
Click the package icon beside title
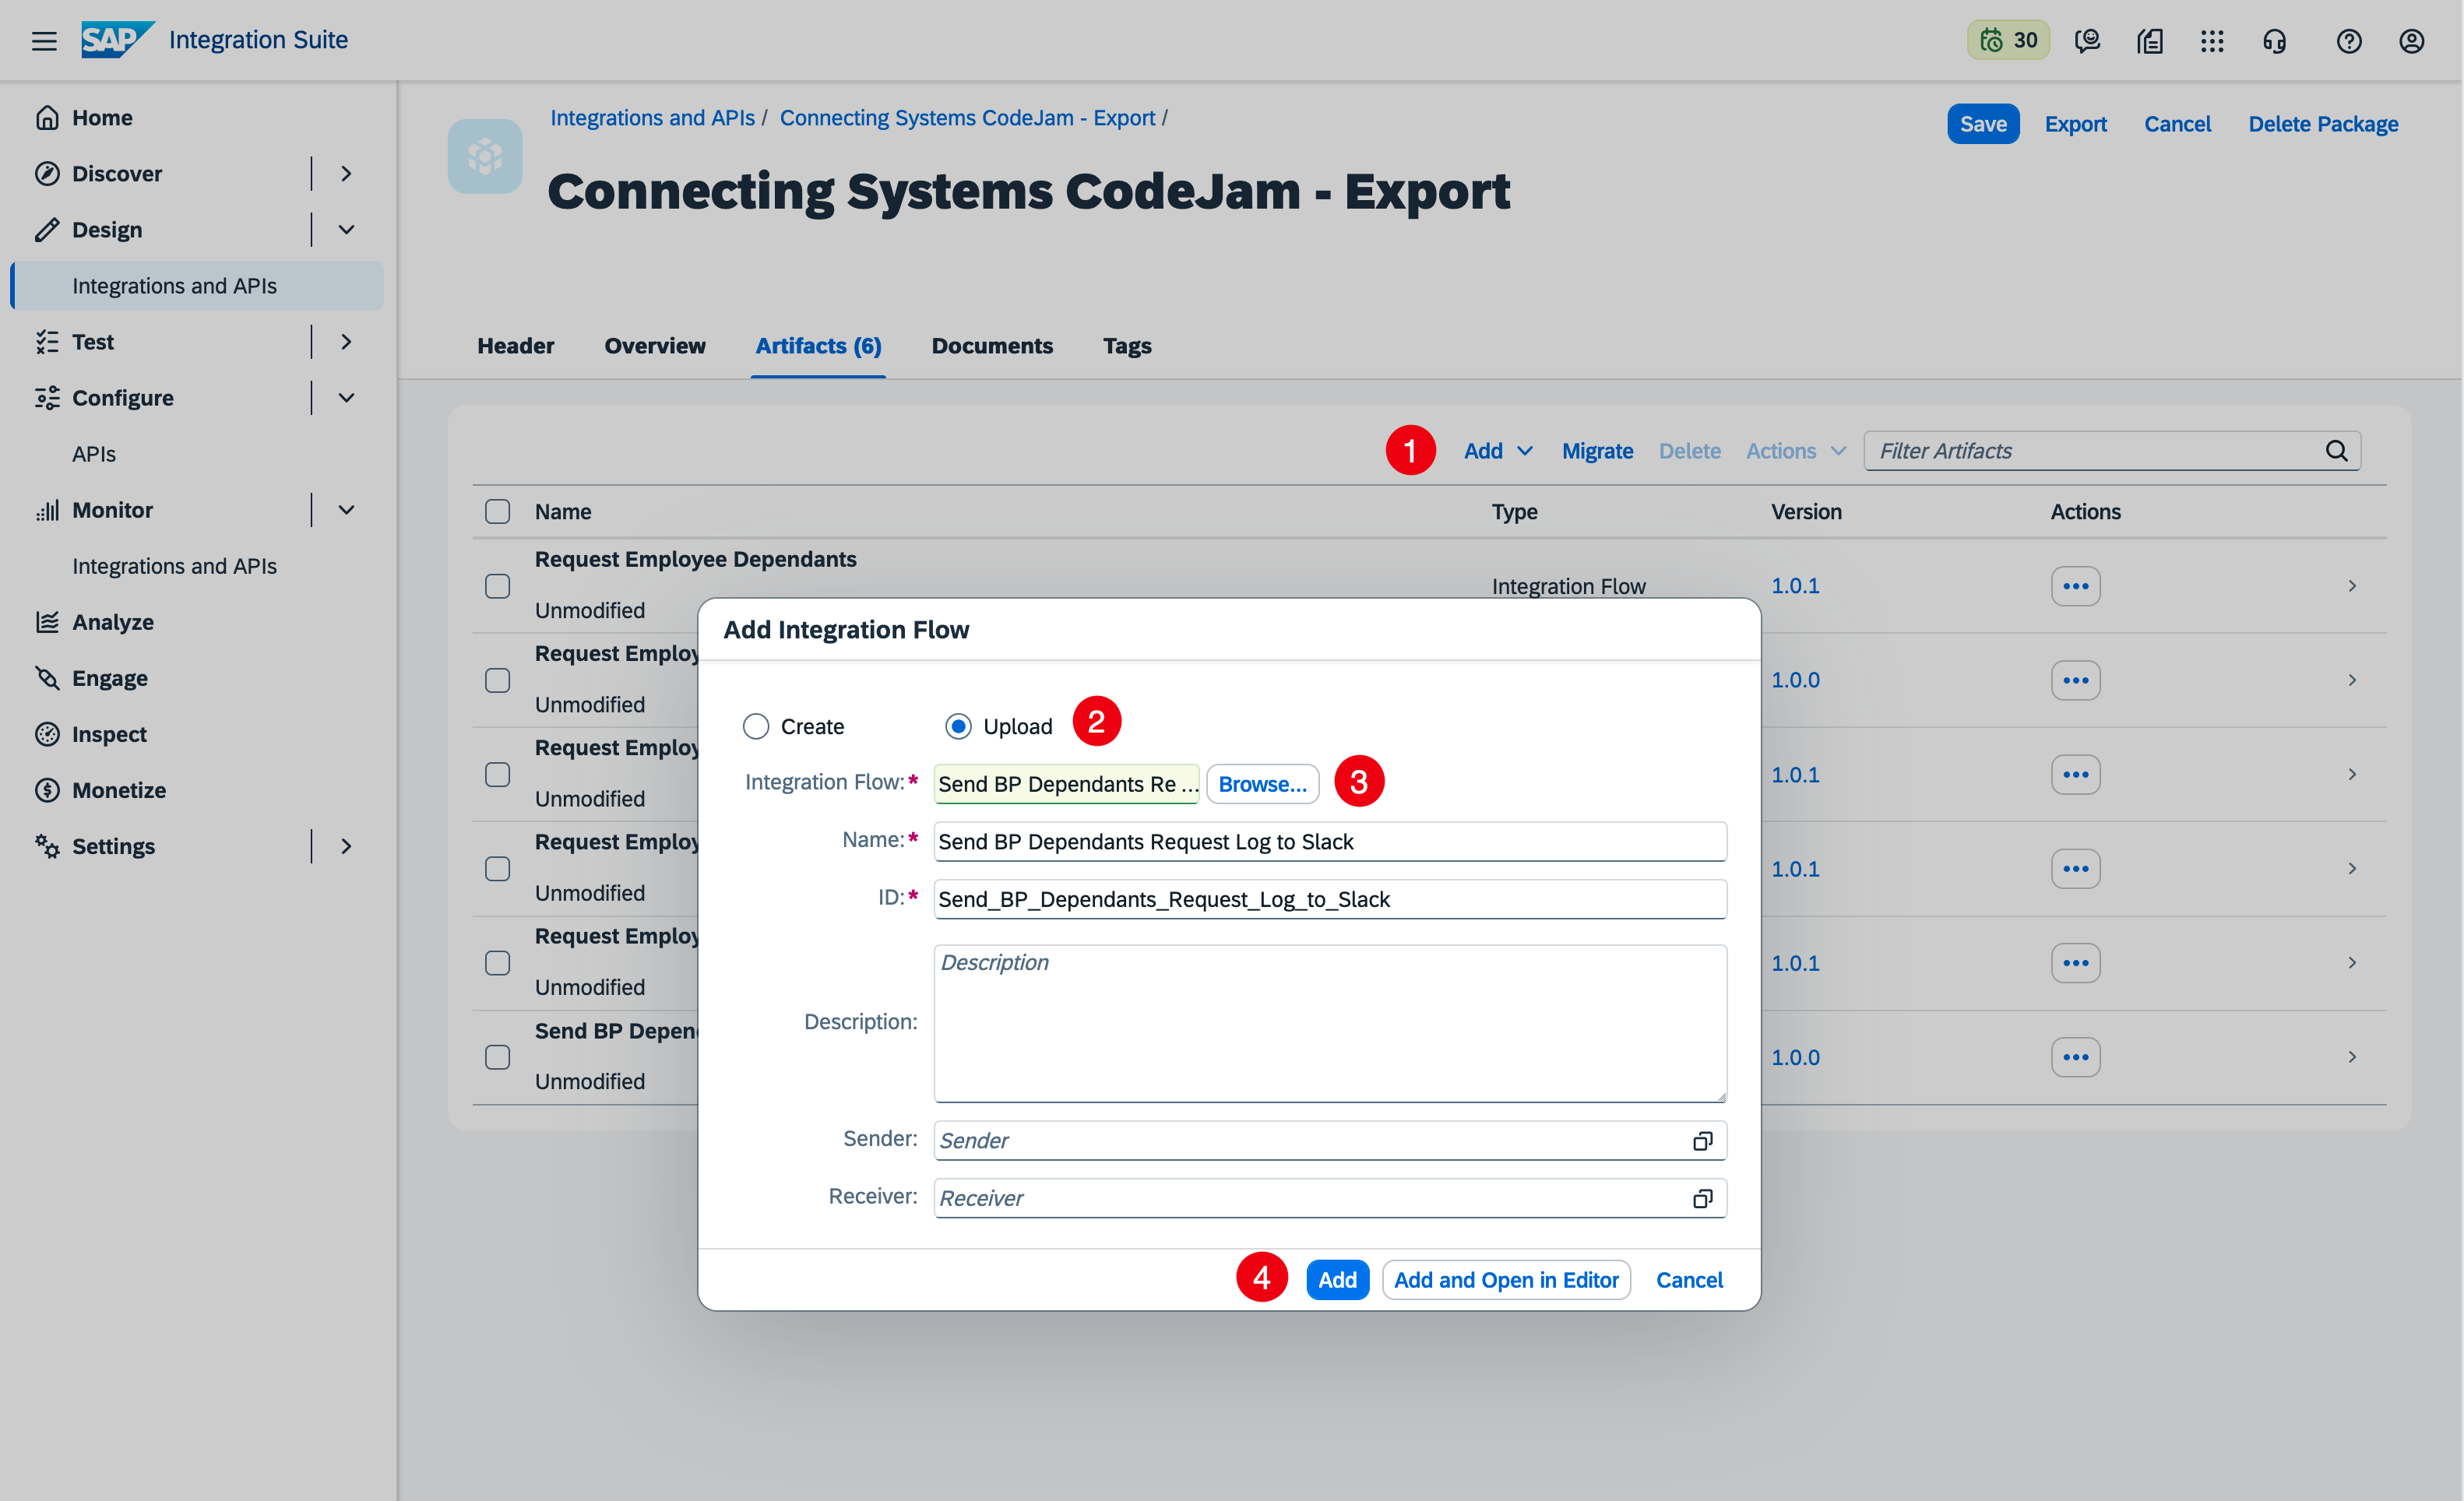(485, 156)
